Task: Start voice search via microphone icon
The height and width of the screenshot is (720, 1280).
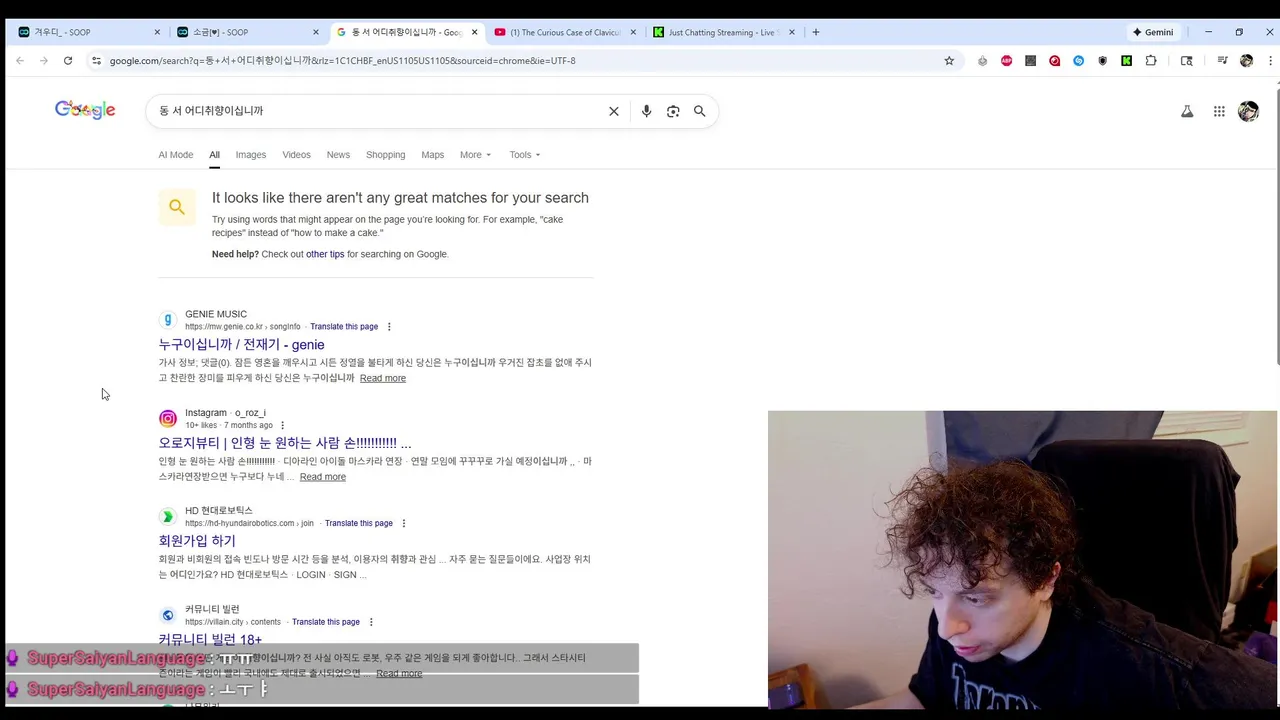Action: (x=646, y=111)
